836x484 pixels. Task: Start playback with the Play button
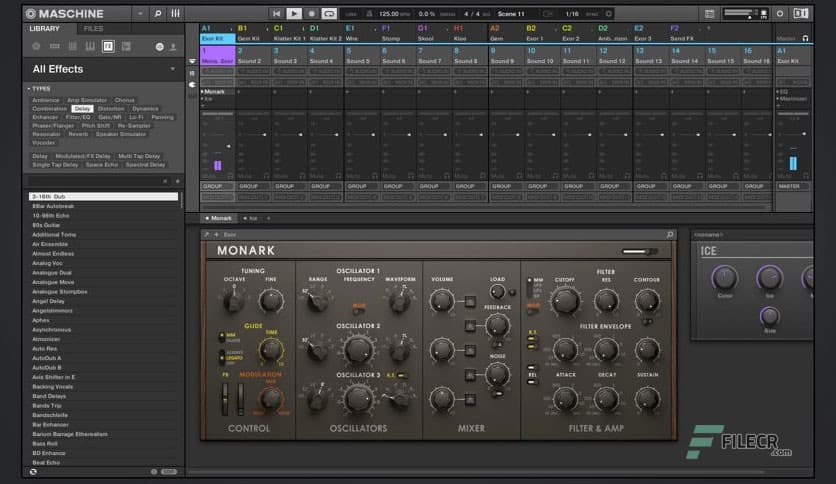coord(294,14)
